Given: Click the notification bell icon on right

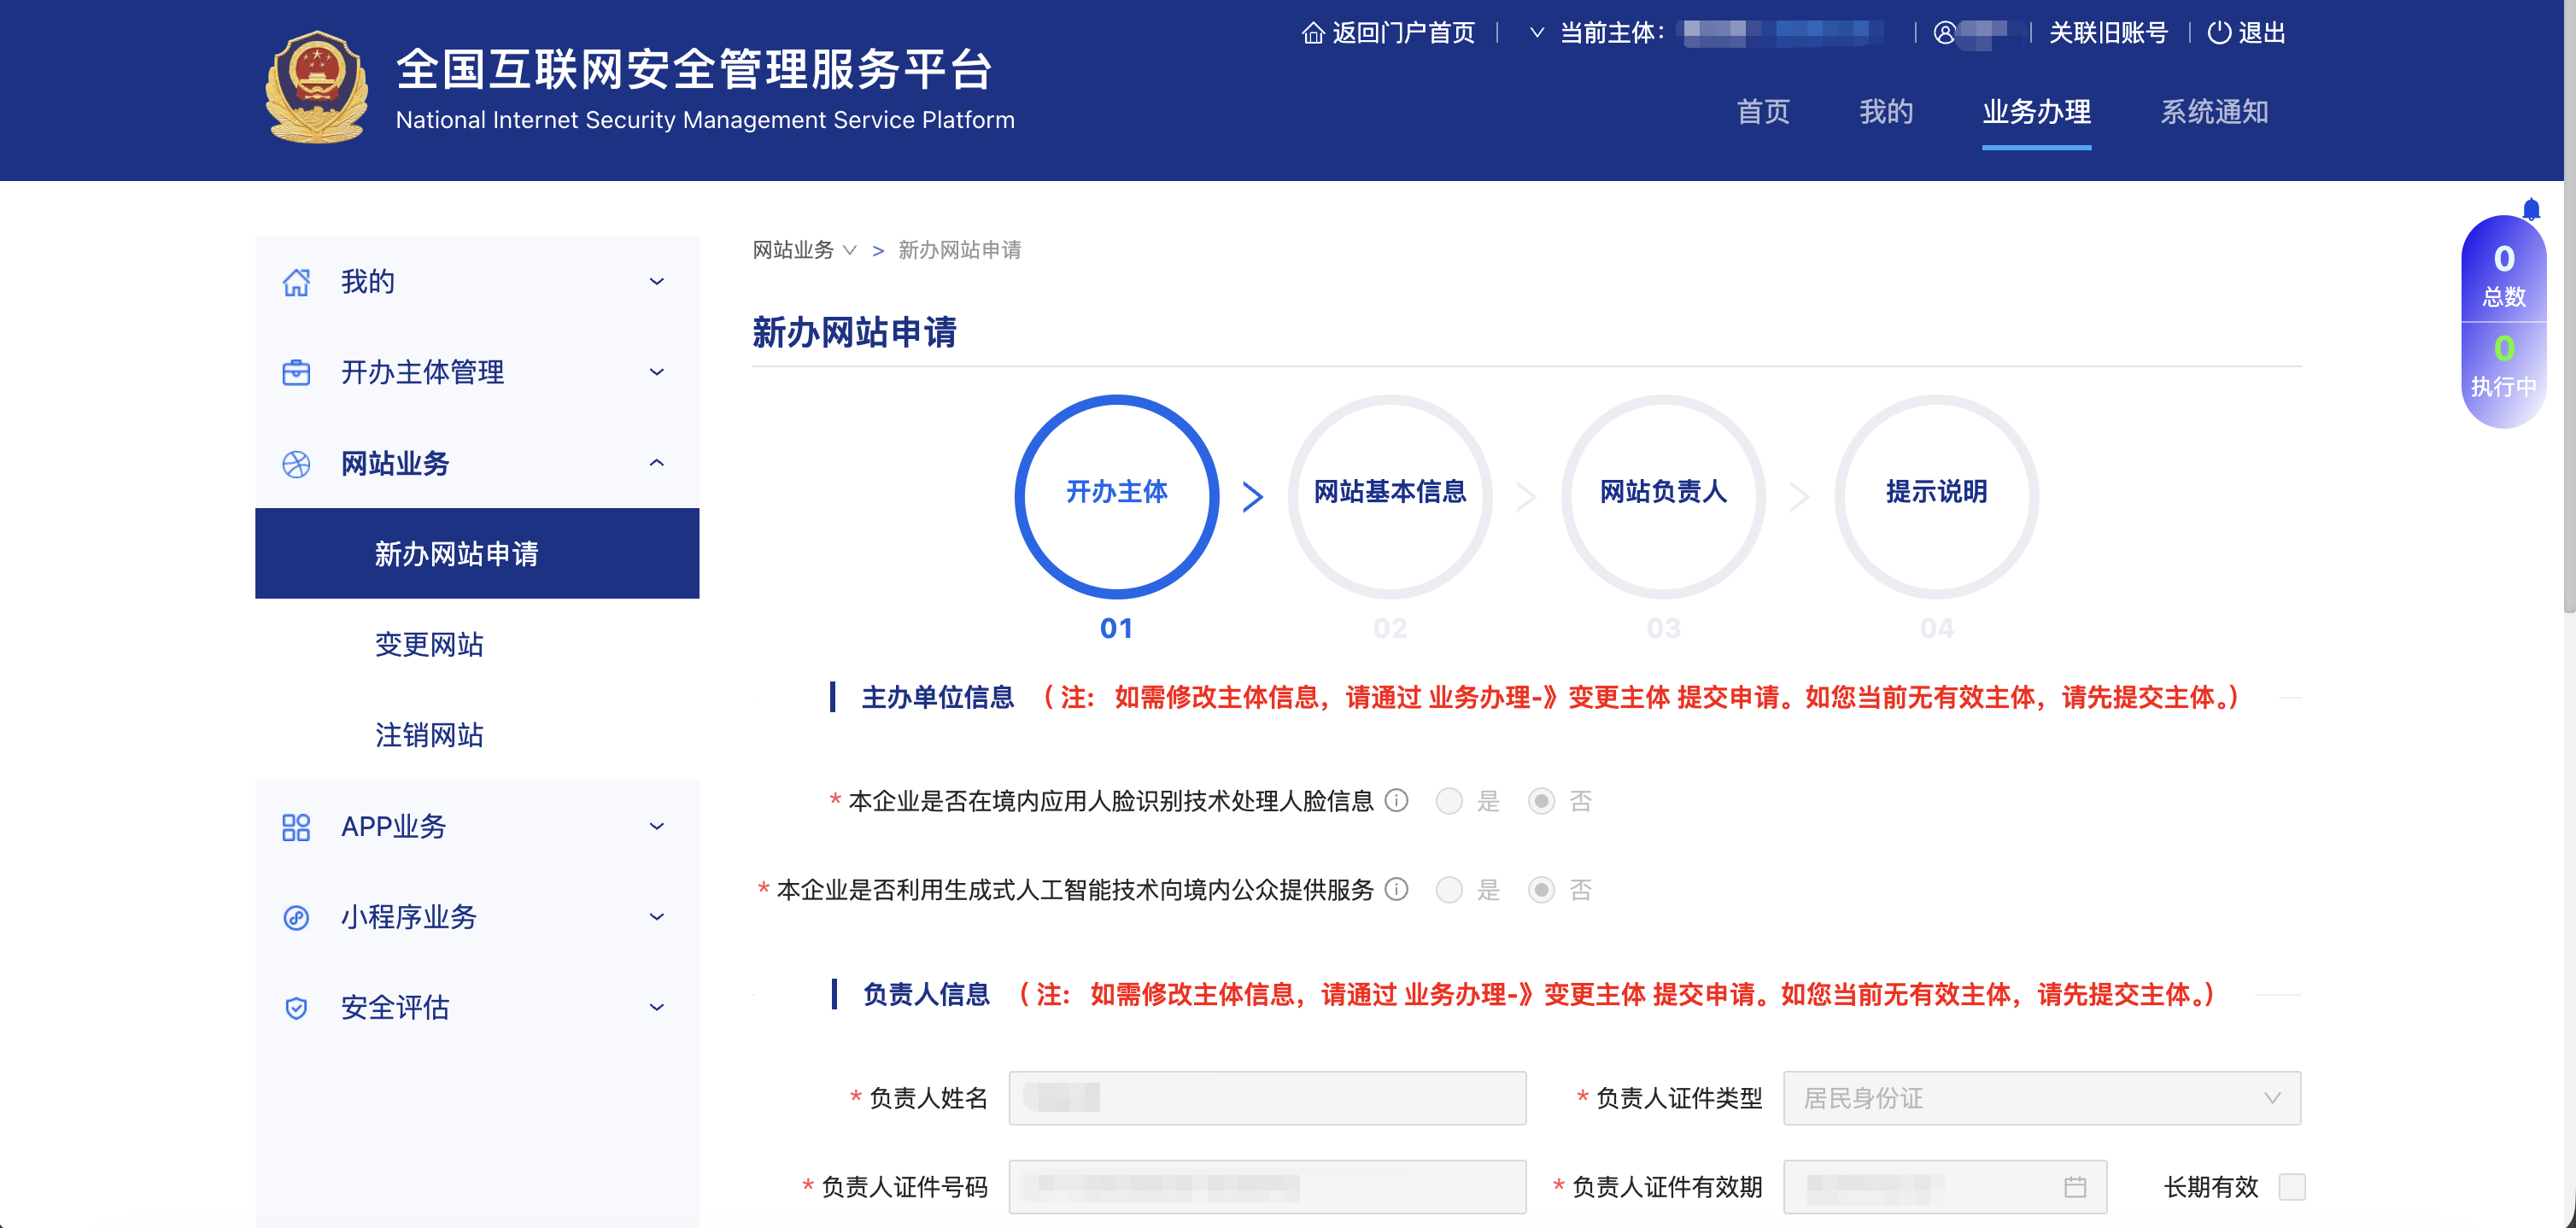Looking at the screenshot, I should tap(2531, 209).
